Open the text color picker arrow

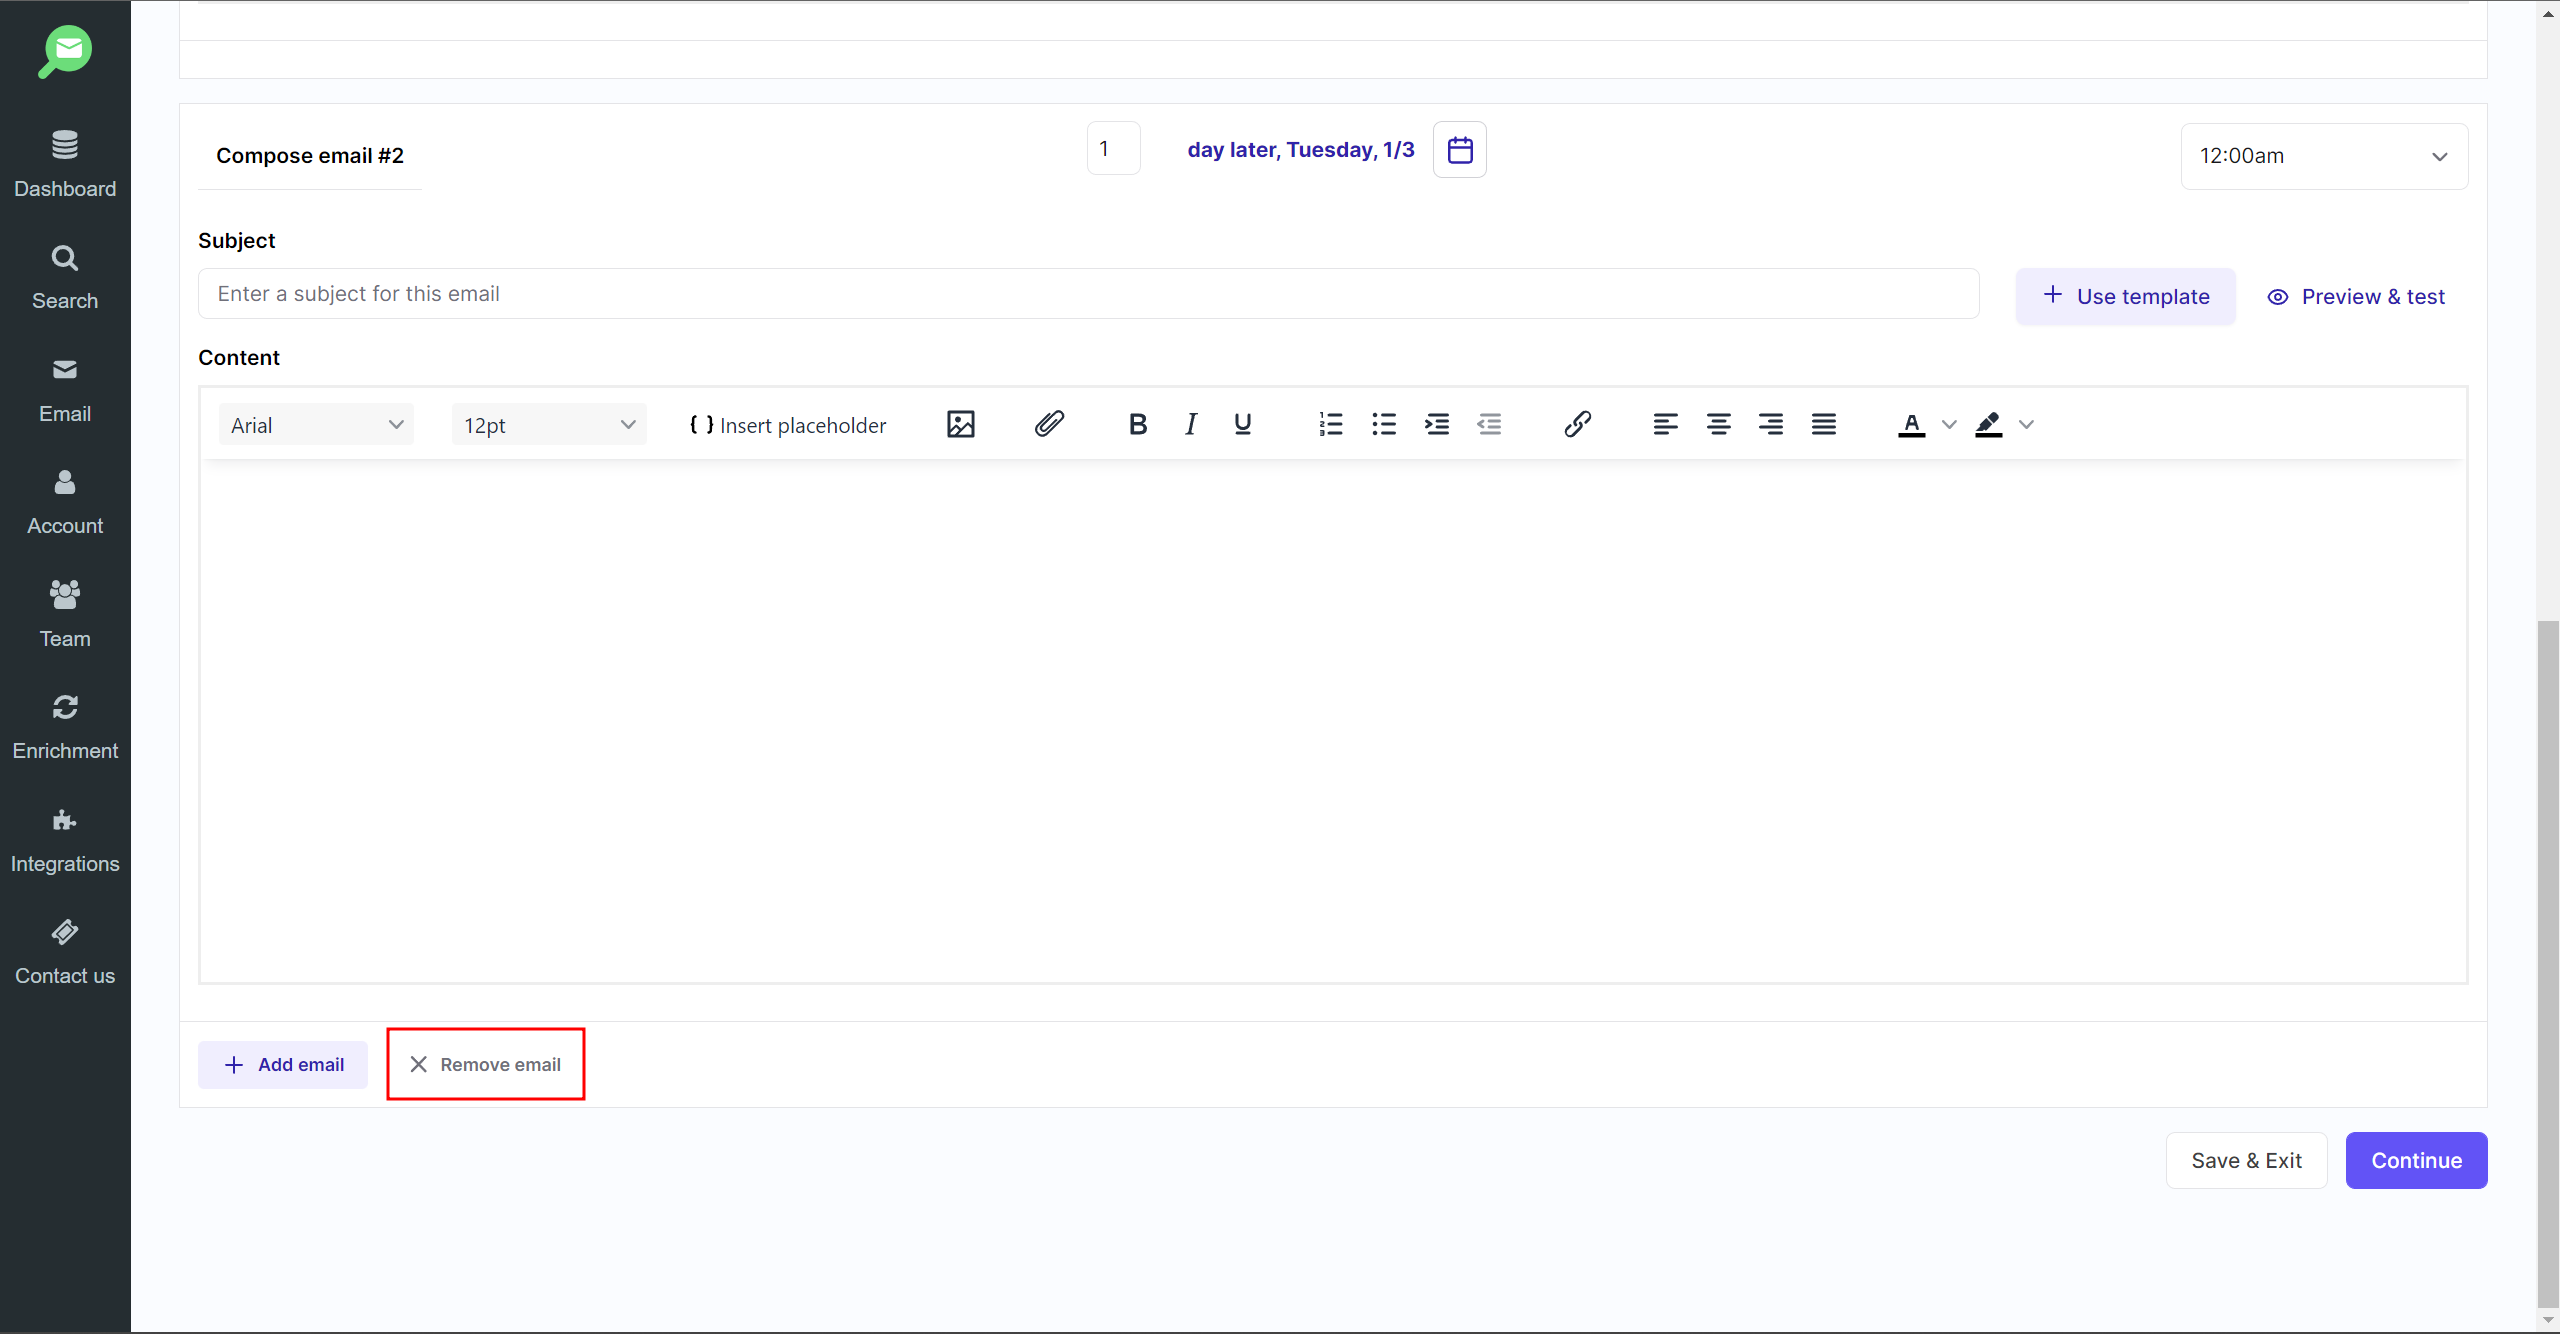pos(1949,424)
